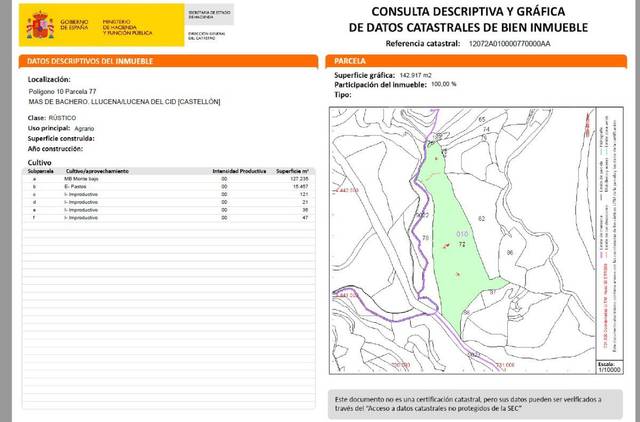Click the '00' intensity in the Pastos row
Image resolution: width=640 pixels, height=422 pixels.
[224, 187]
